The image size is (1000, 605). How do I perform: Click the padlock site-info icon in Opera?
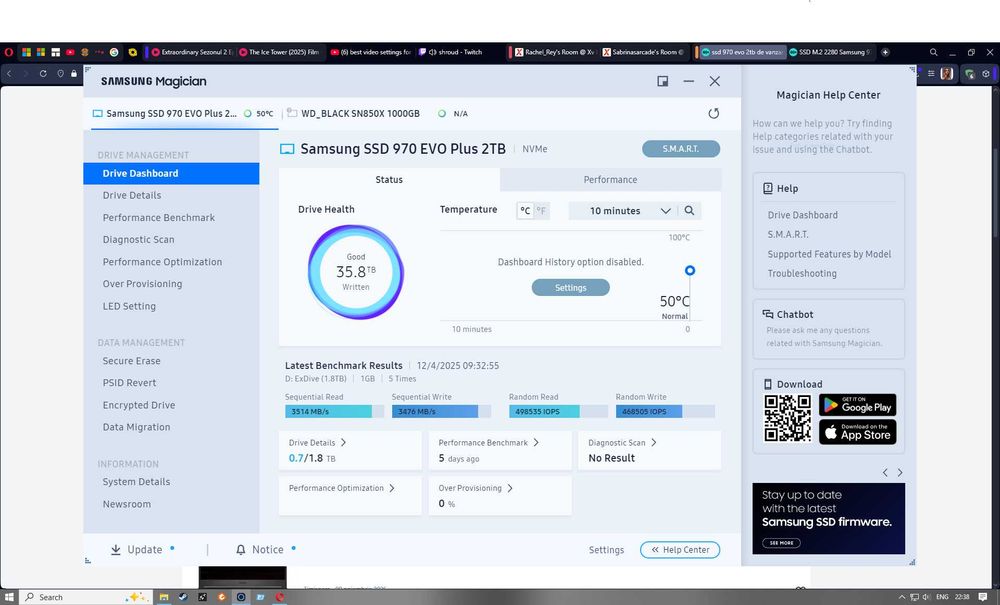coord(74,73)
